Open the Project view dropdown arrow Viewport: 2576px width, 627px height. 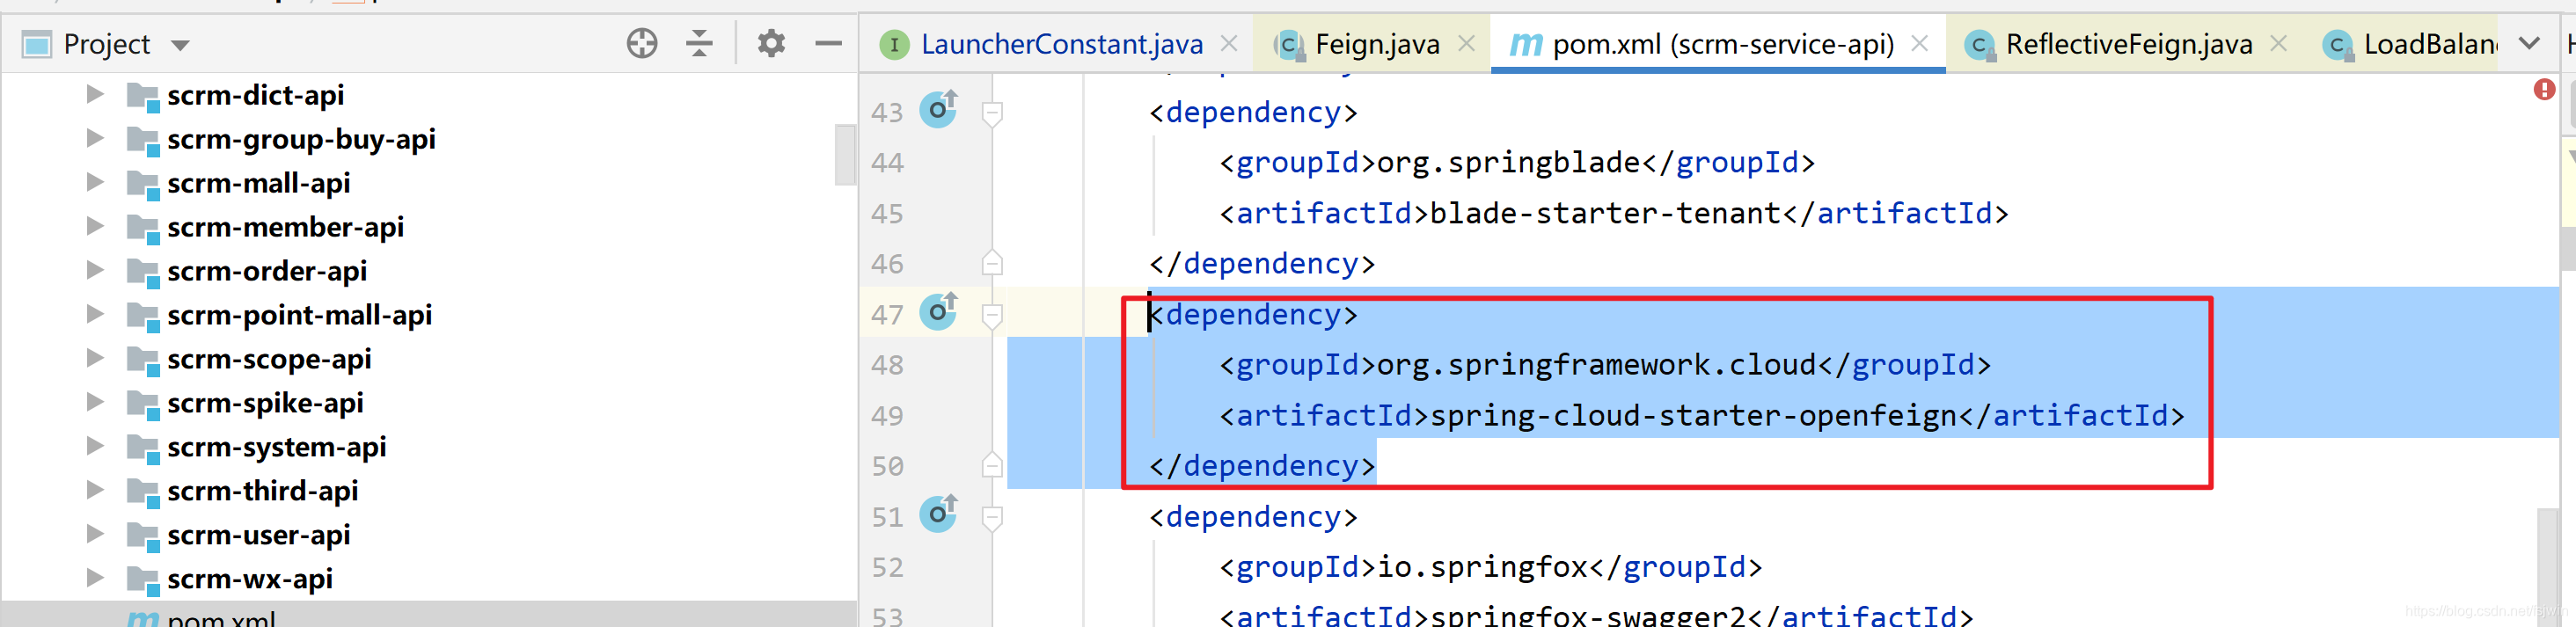click(x=180, y=45)
